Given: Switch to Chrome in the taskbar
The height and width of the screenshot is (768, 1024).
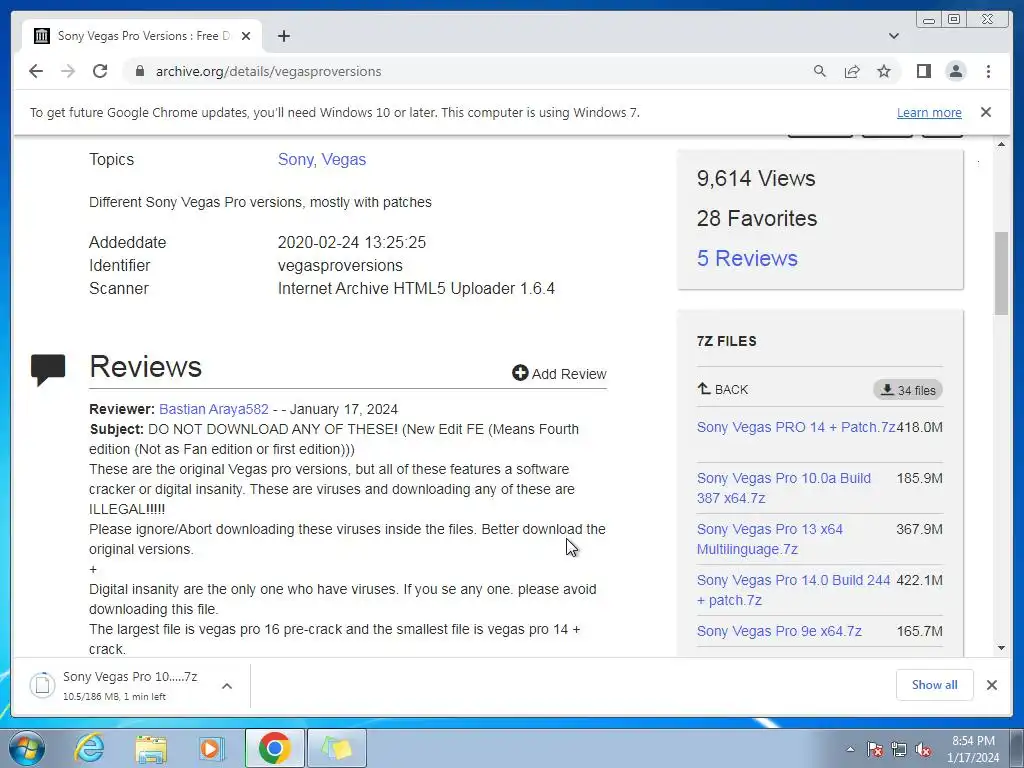Looking at the screenshot, I should (x=274, y=748).
